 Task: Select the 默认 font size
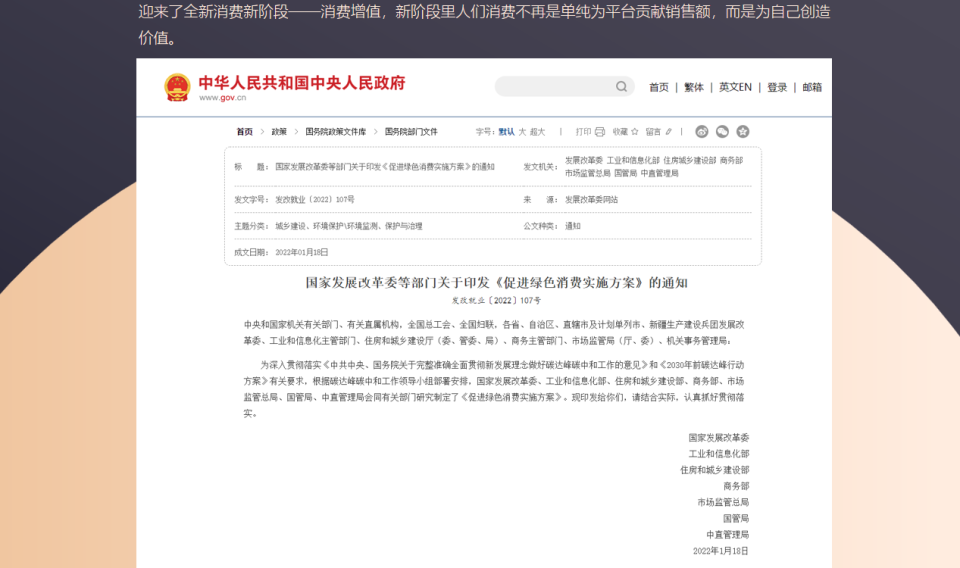click(x=506, y=132)
